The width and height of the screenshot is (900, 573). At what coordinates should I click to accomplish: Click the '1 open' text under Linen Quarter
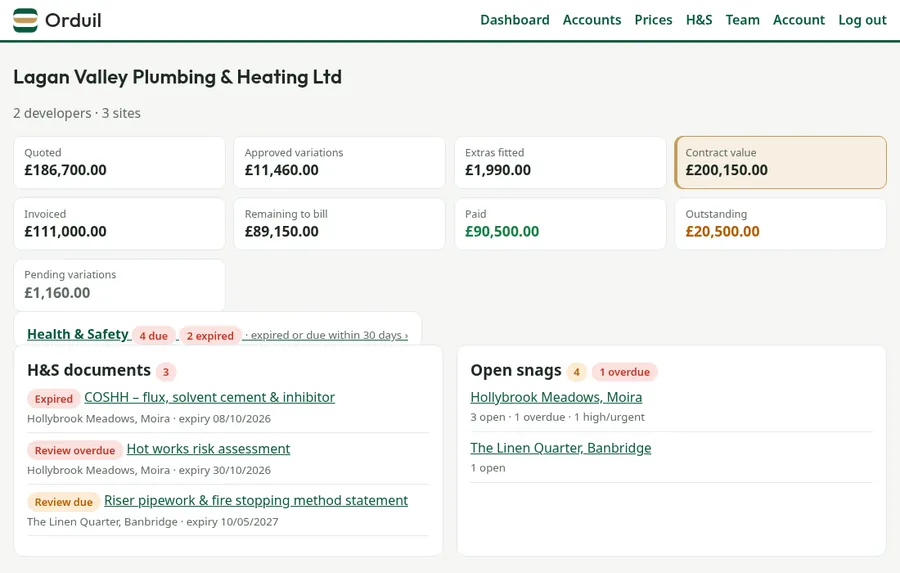coord(488,468)
